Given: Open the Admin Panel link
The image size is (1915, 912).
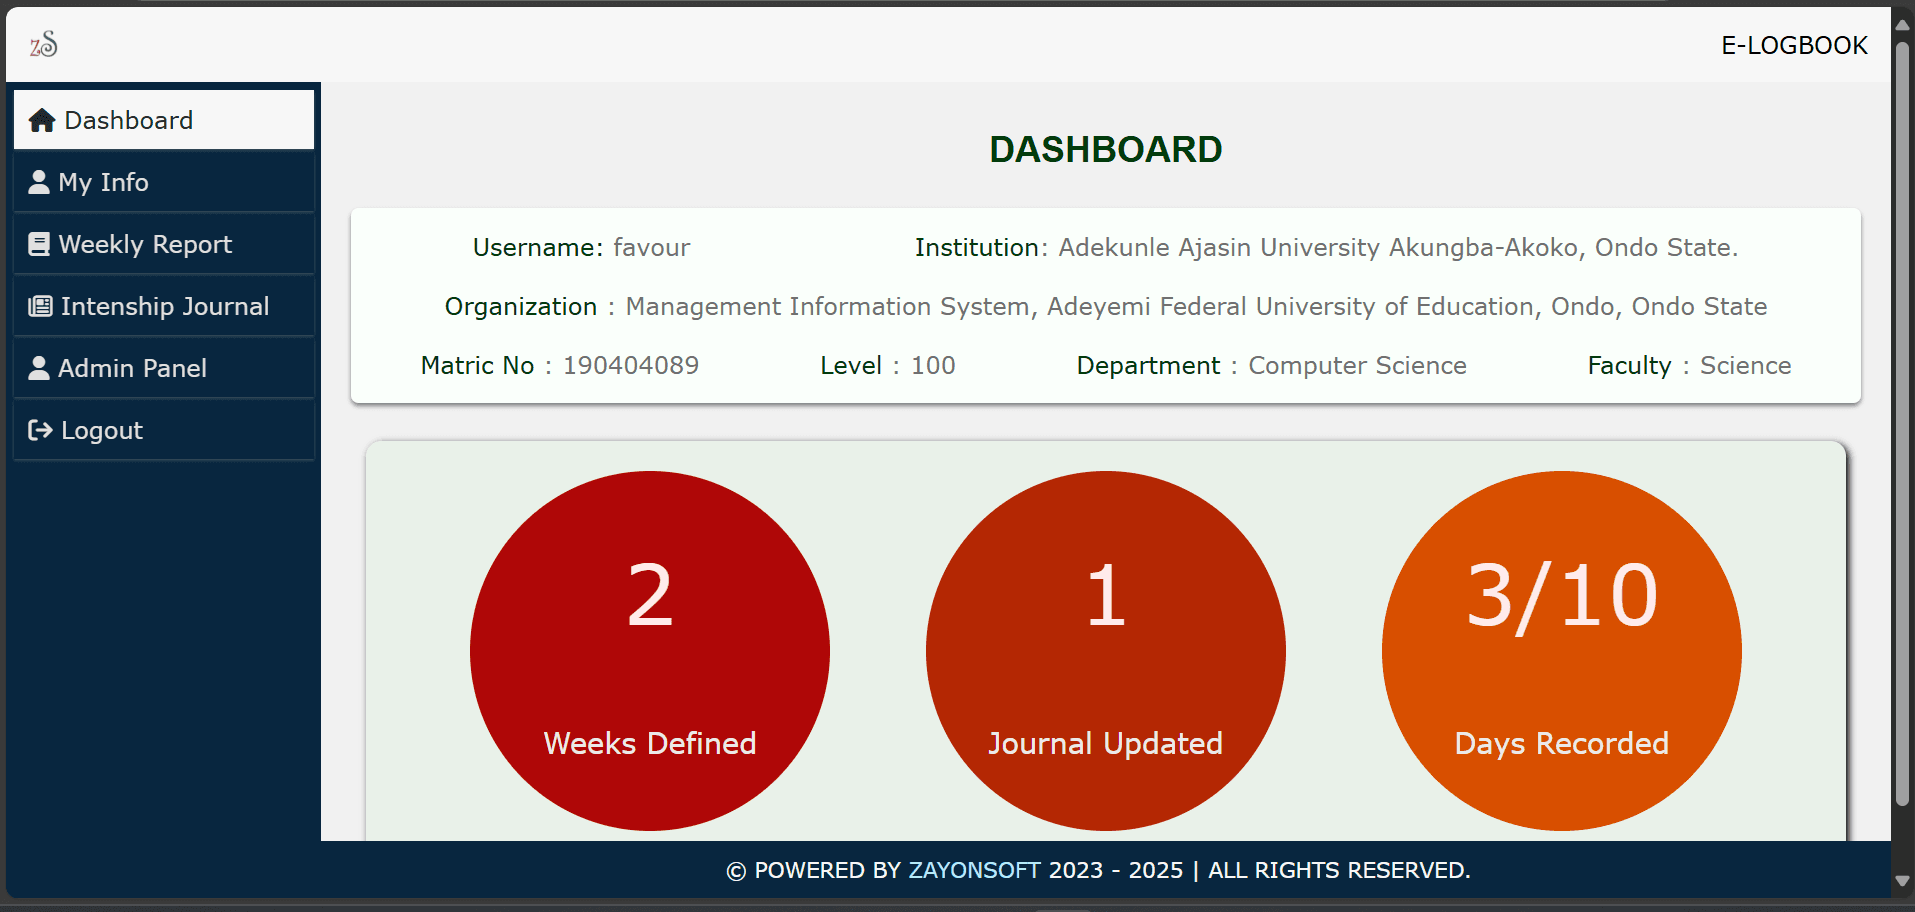Looking at the screenshot, I should (133, 369).
